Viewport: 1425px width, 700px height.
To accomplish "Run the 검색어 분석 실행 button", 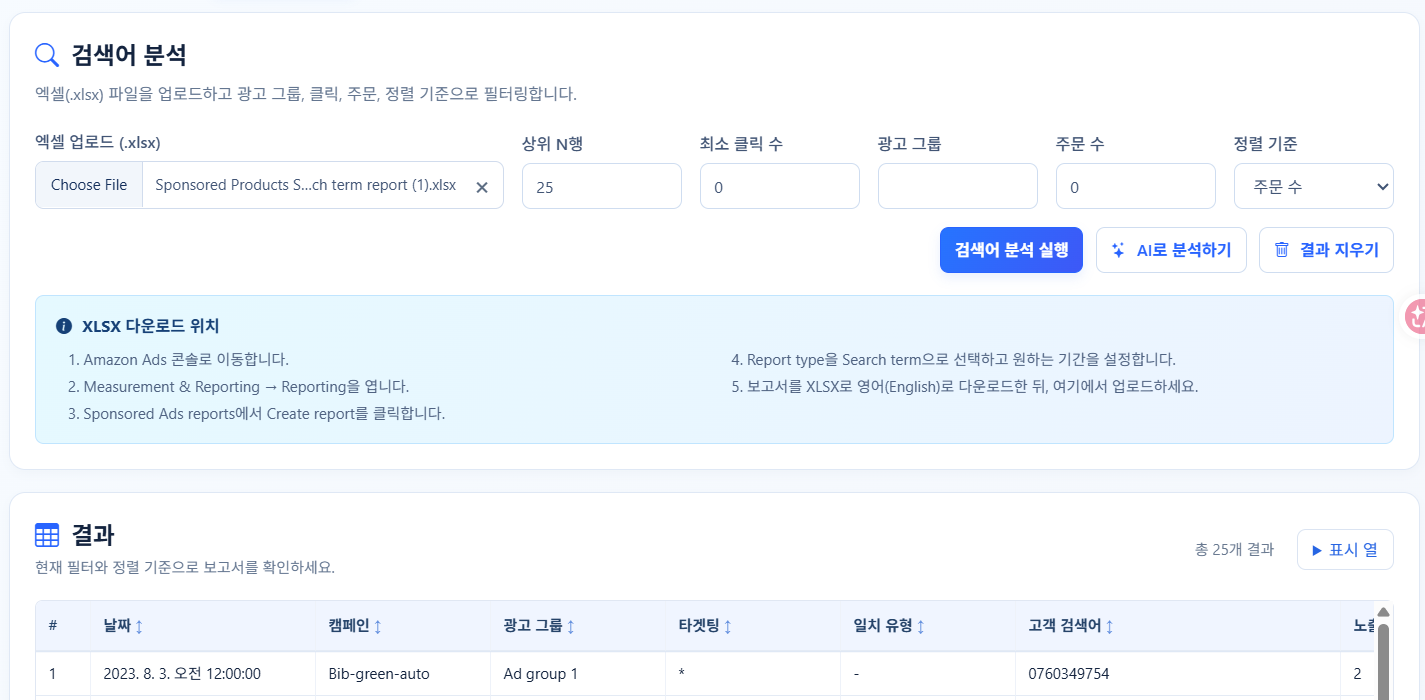I will click(1011, 250).
